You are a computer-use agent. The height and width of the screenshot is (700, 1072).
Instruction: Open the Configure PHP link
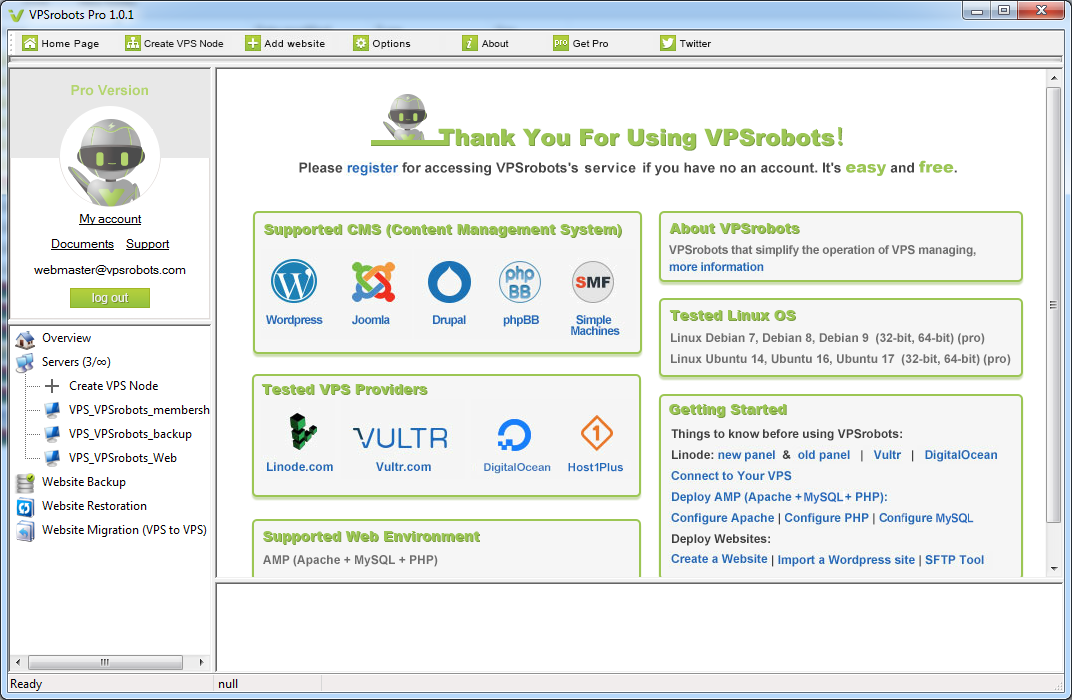click(826, 518)
